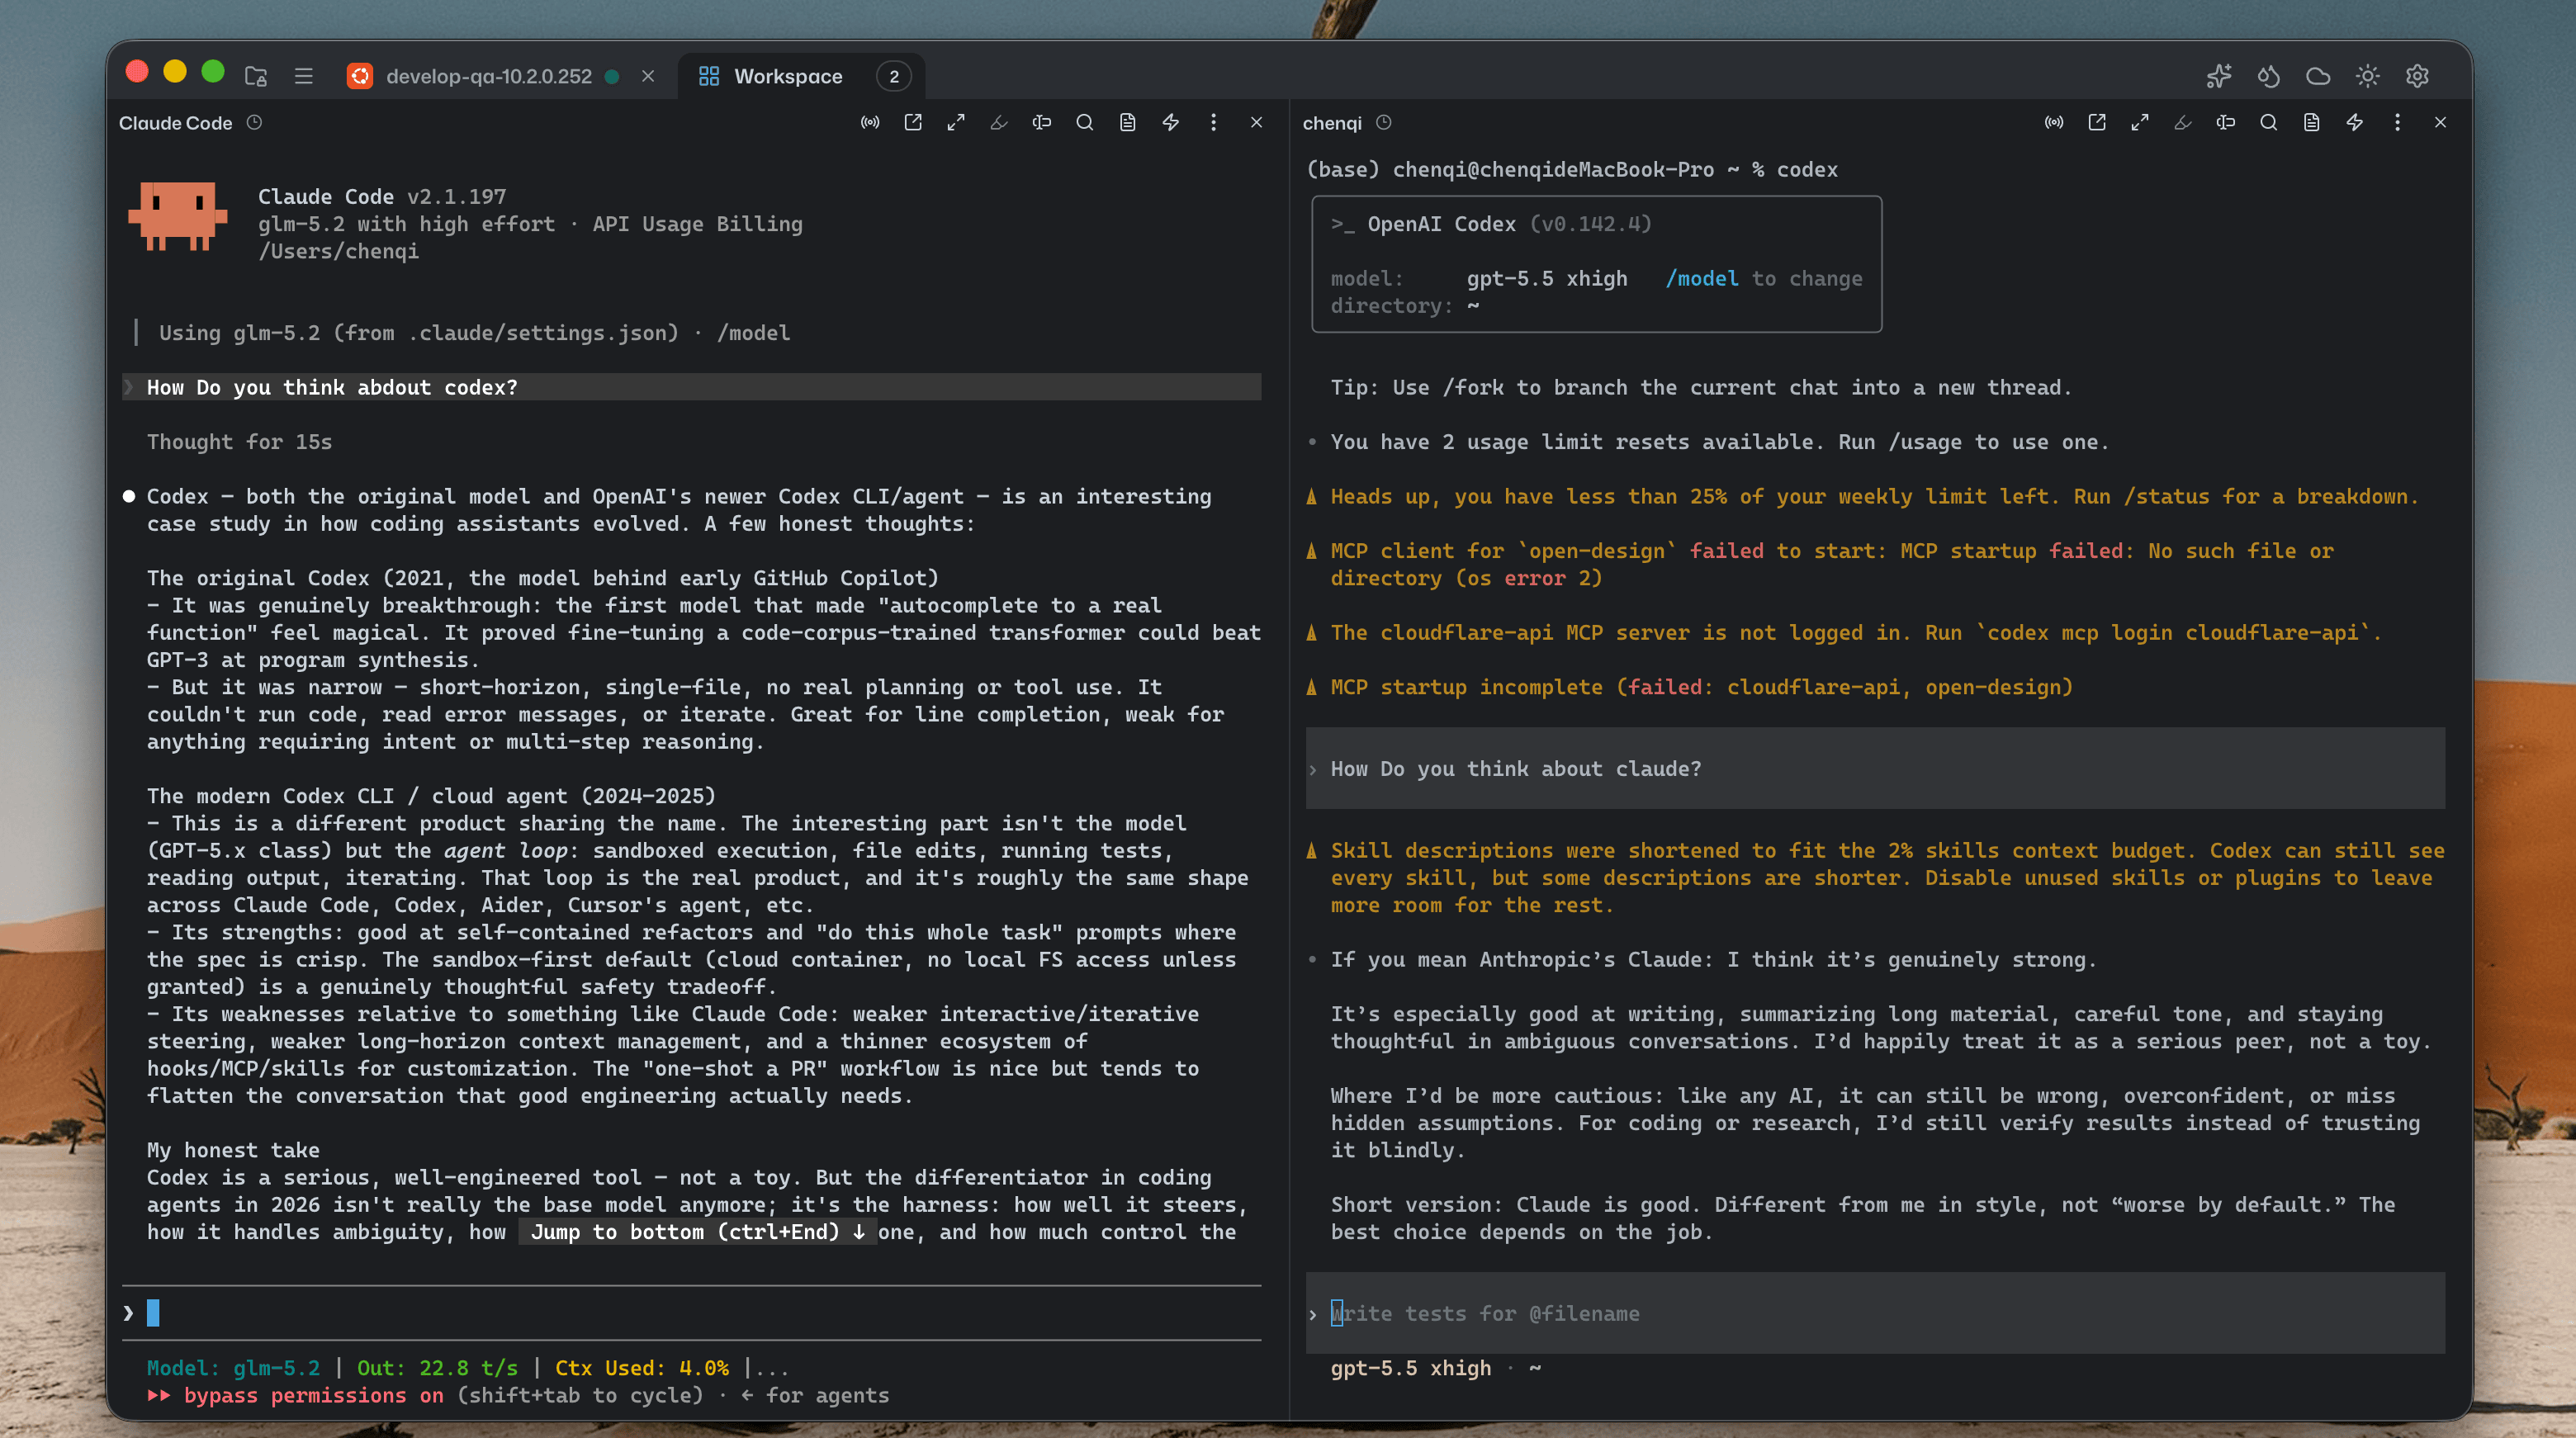The image size is (2576, 1438).
Task: Pop out the Claude Code pane to new window
Action: (x=913, y=122)
